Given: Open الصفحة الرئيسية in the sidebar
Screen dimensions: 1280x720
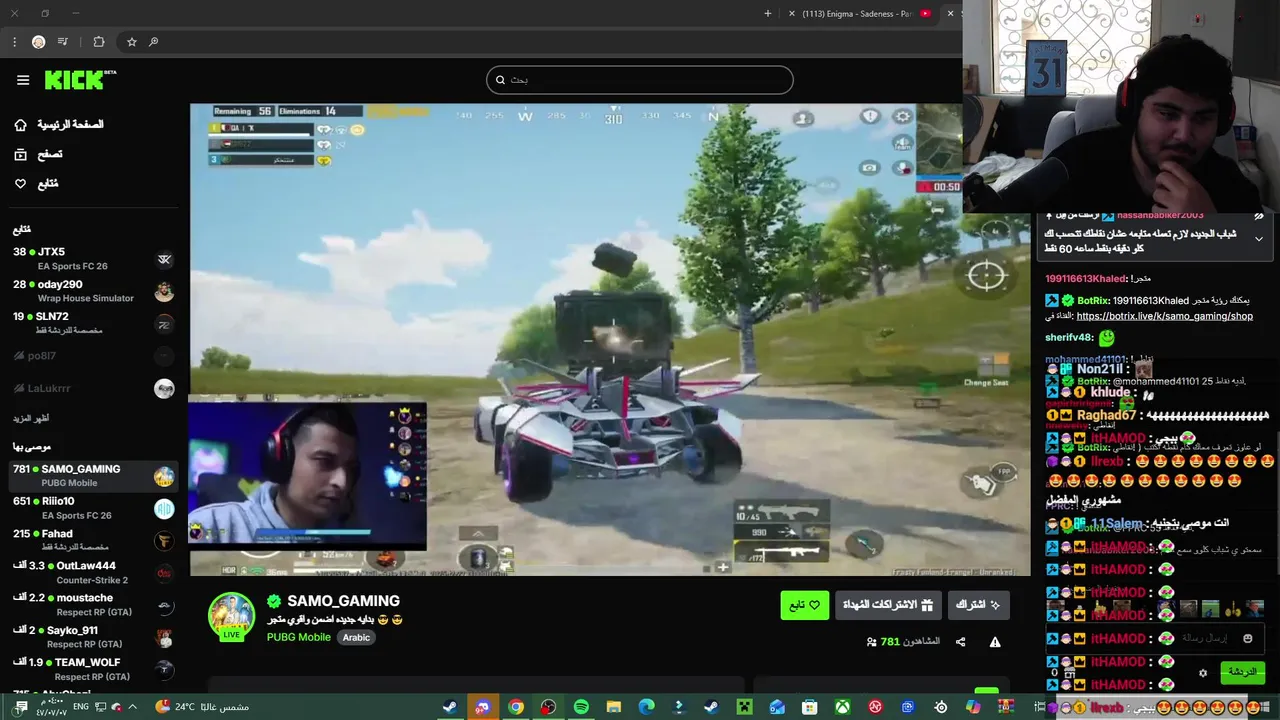Looking at the screenshot, I should coord(60,125).
